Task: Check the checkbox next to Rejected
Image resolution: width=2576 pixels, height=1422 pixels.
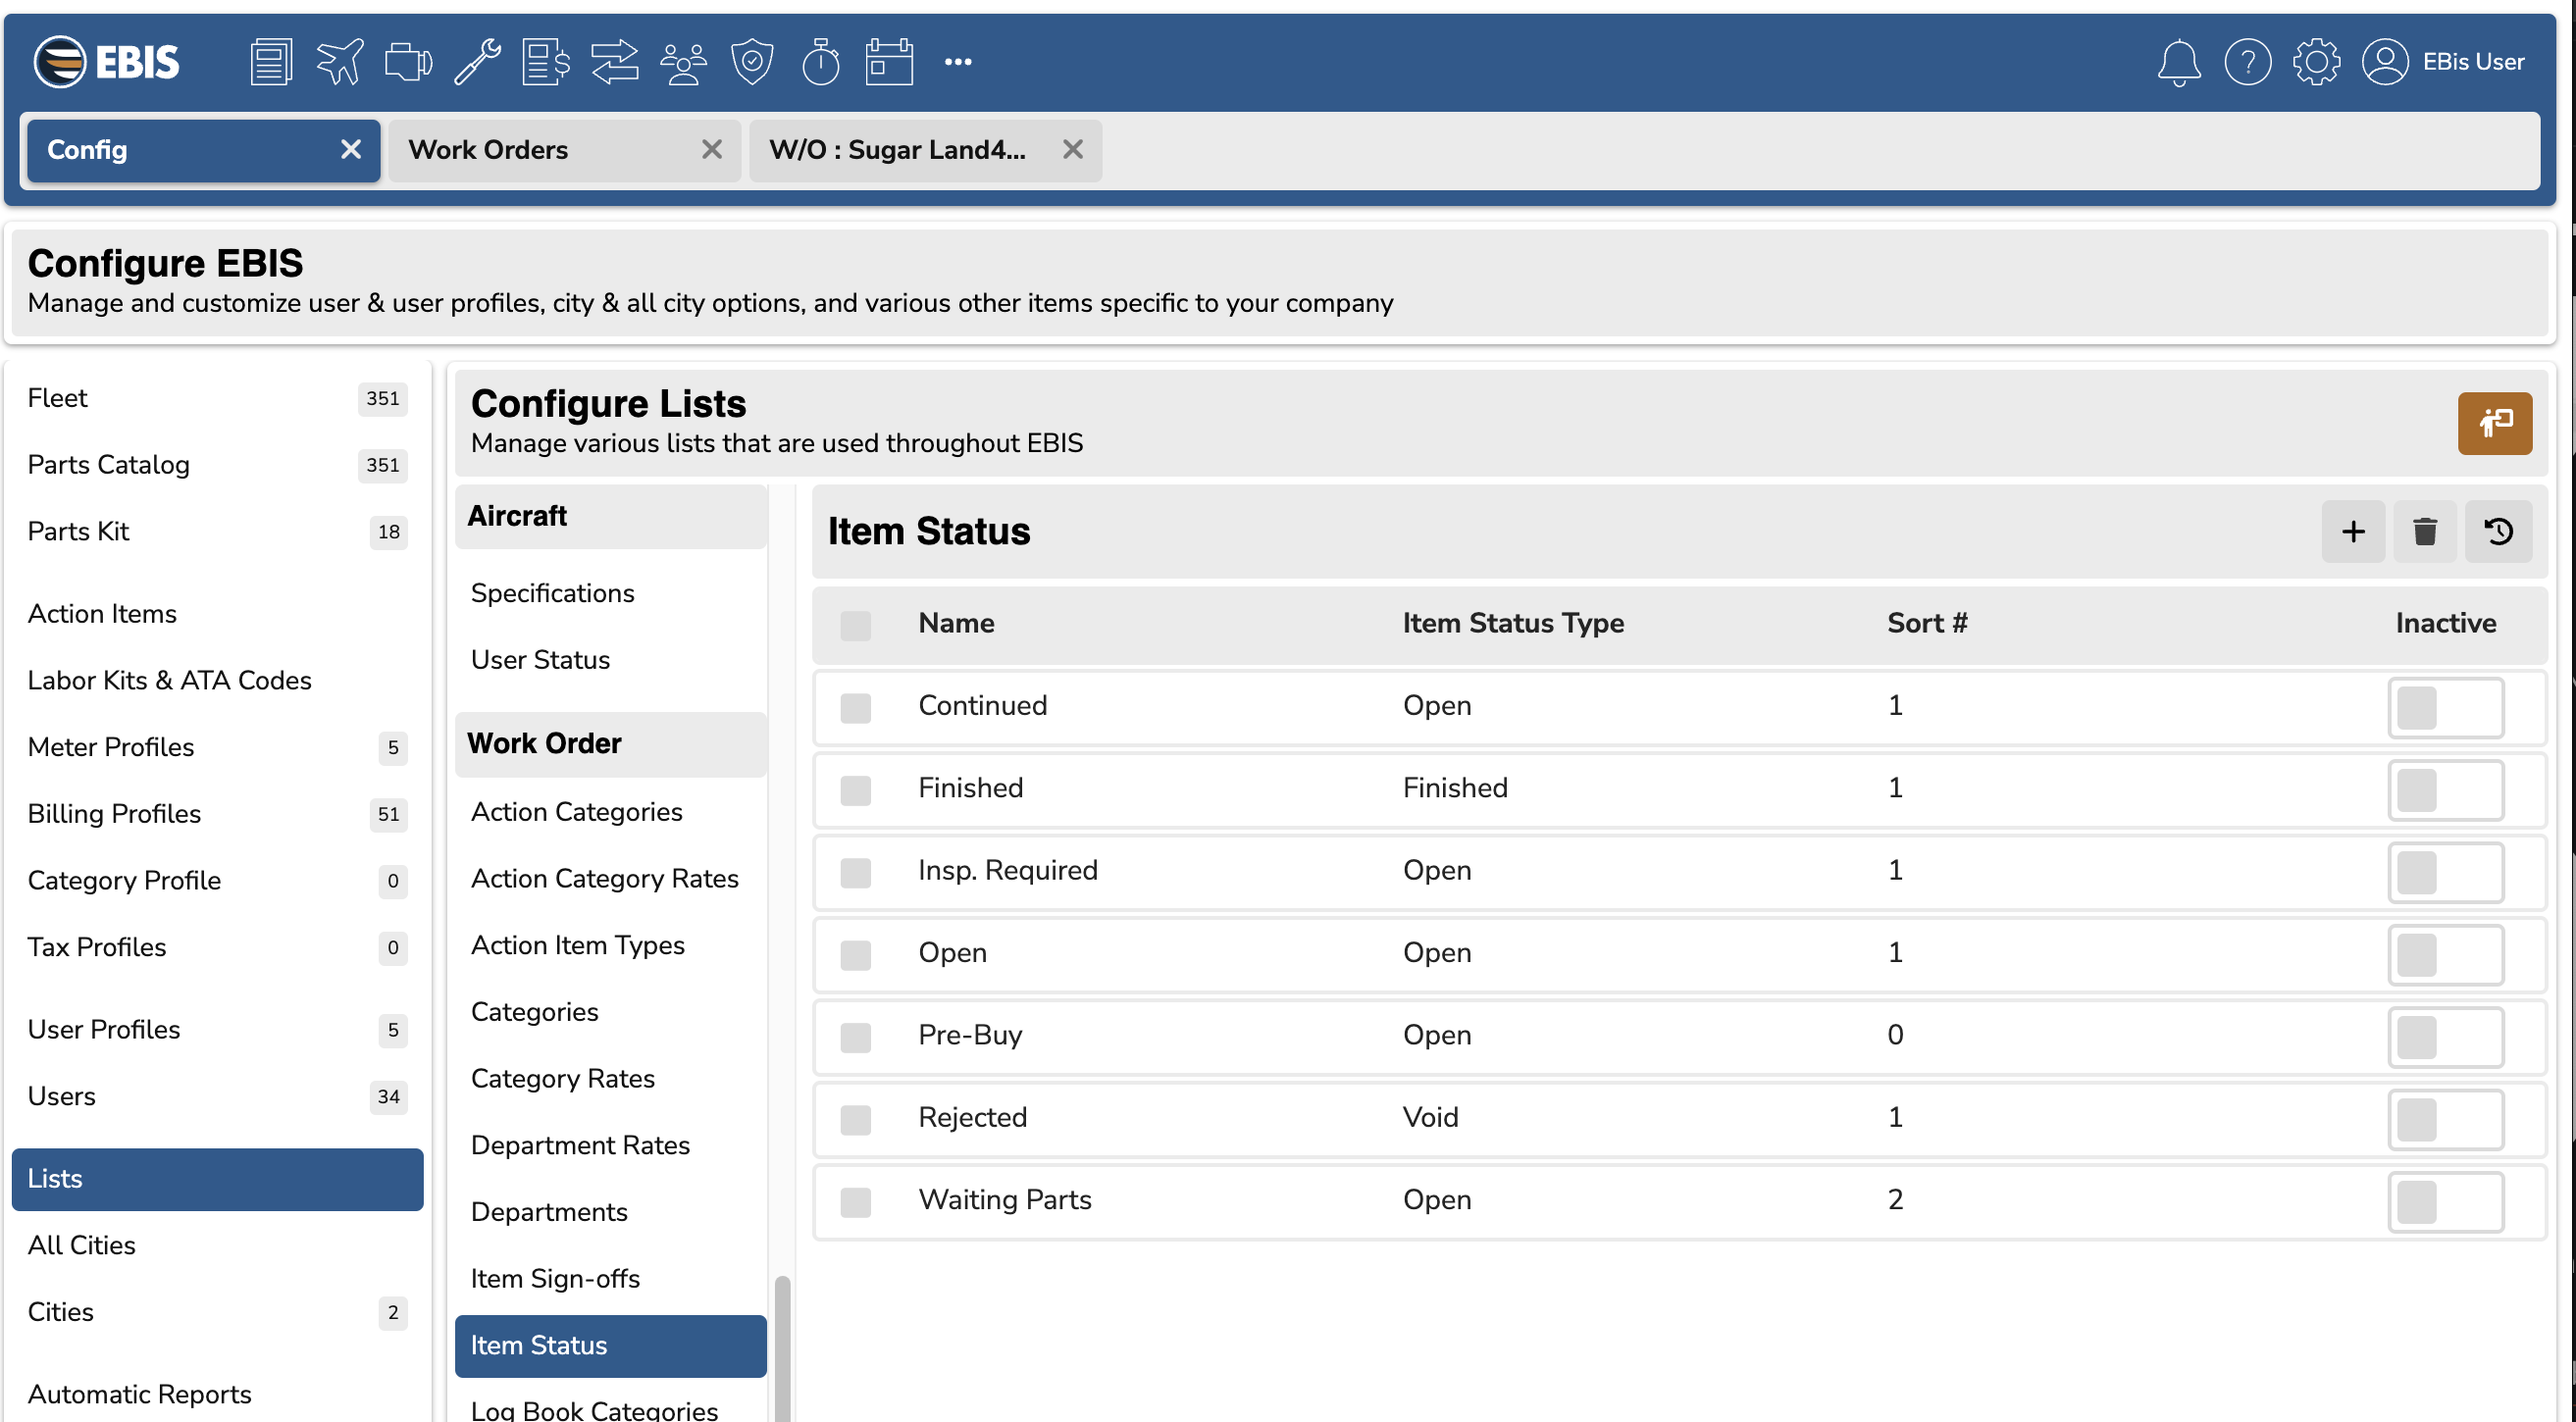Action: point(856,1120)
